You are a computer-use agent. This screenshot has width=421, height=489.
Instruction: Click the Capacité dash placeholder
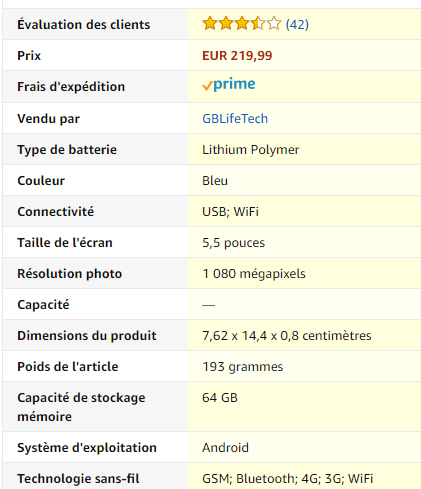click(208, 305)
